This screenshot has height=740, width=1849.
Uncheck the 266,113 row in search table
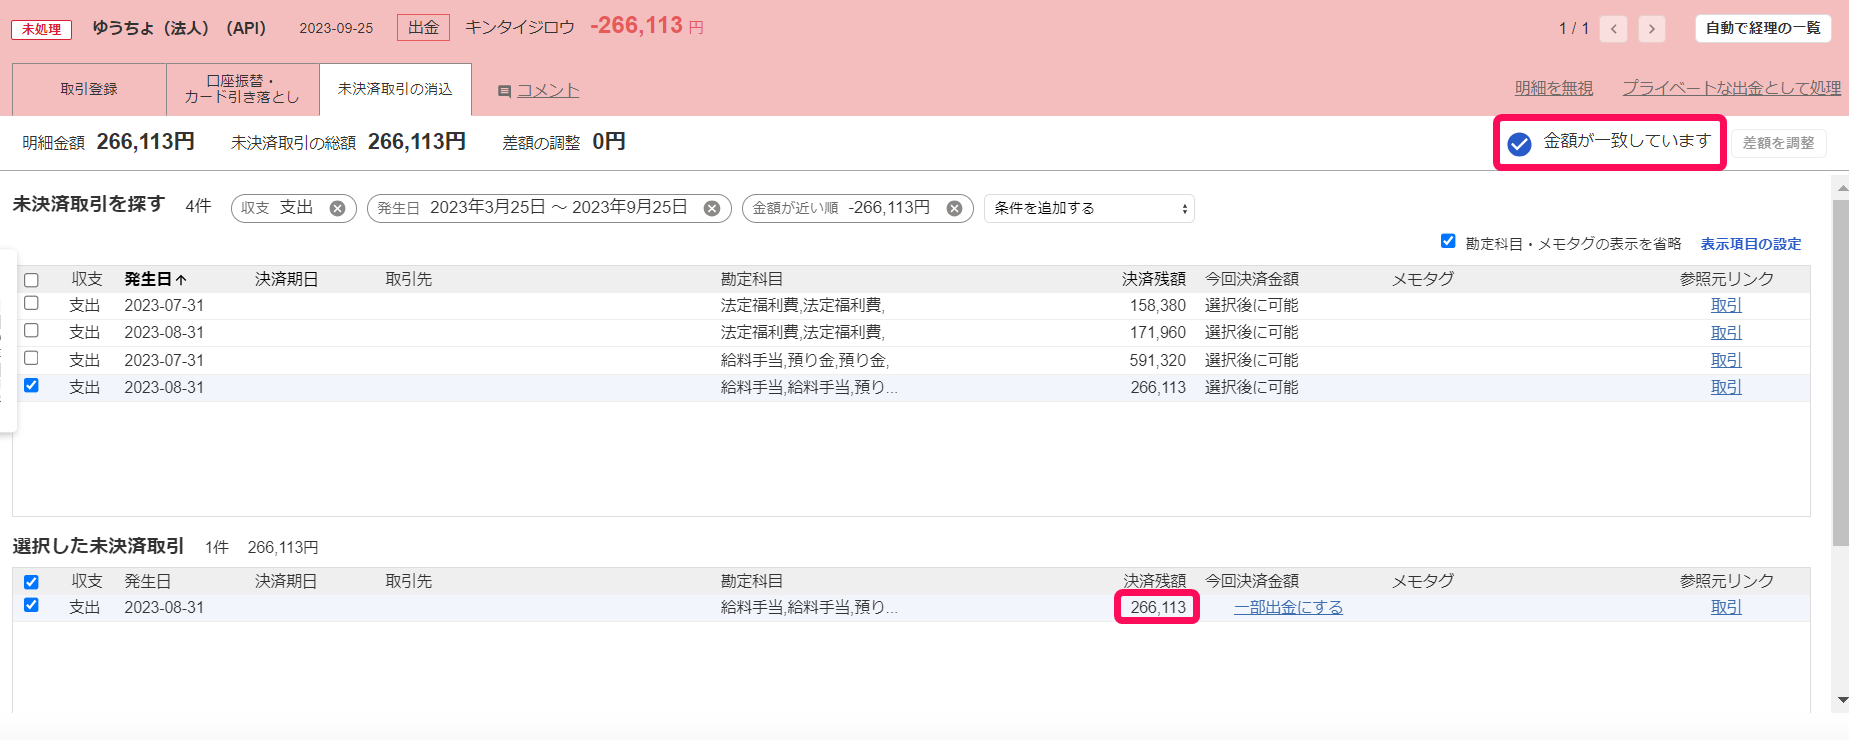[x=31, y=385]
